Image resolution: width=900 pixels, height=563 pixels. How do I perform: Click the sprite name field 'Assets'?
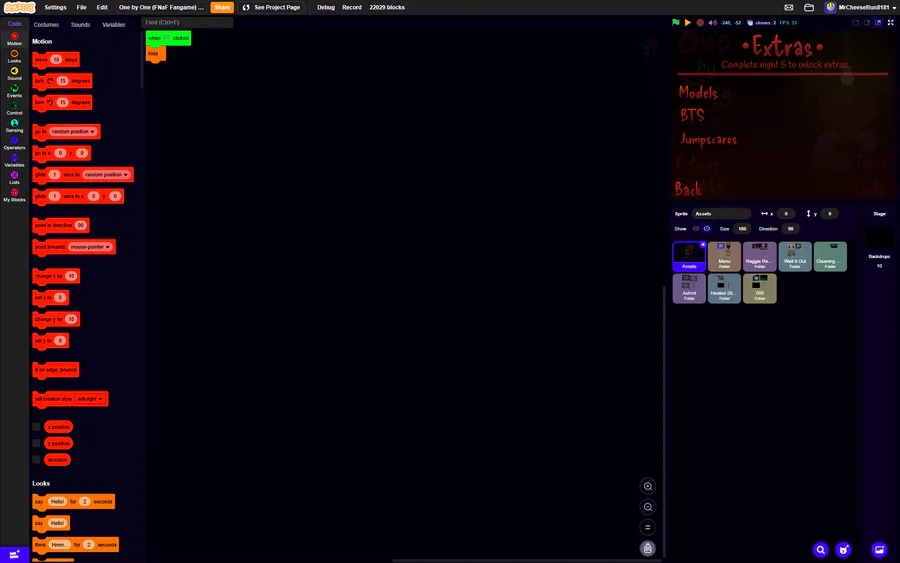click(x=721, y=213)
